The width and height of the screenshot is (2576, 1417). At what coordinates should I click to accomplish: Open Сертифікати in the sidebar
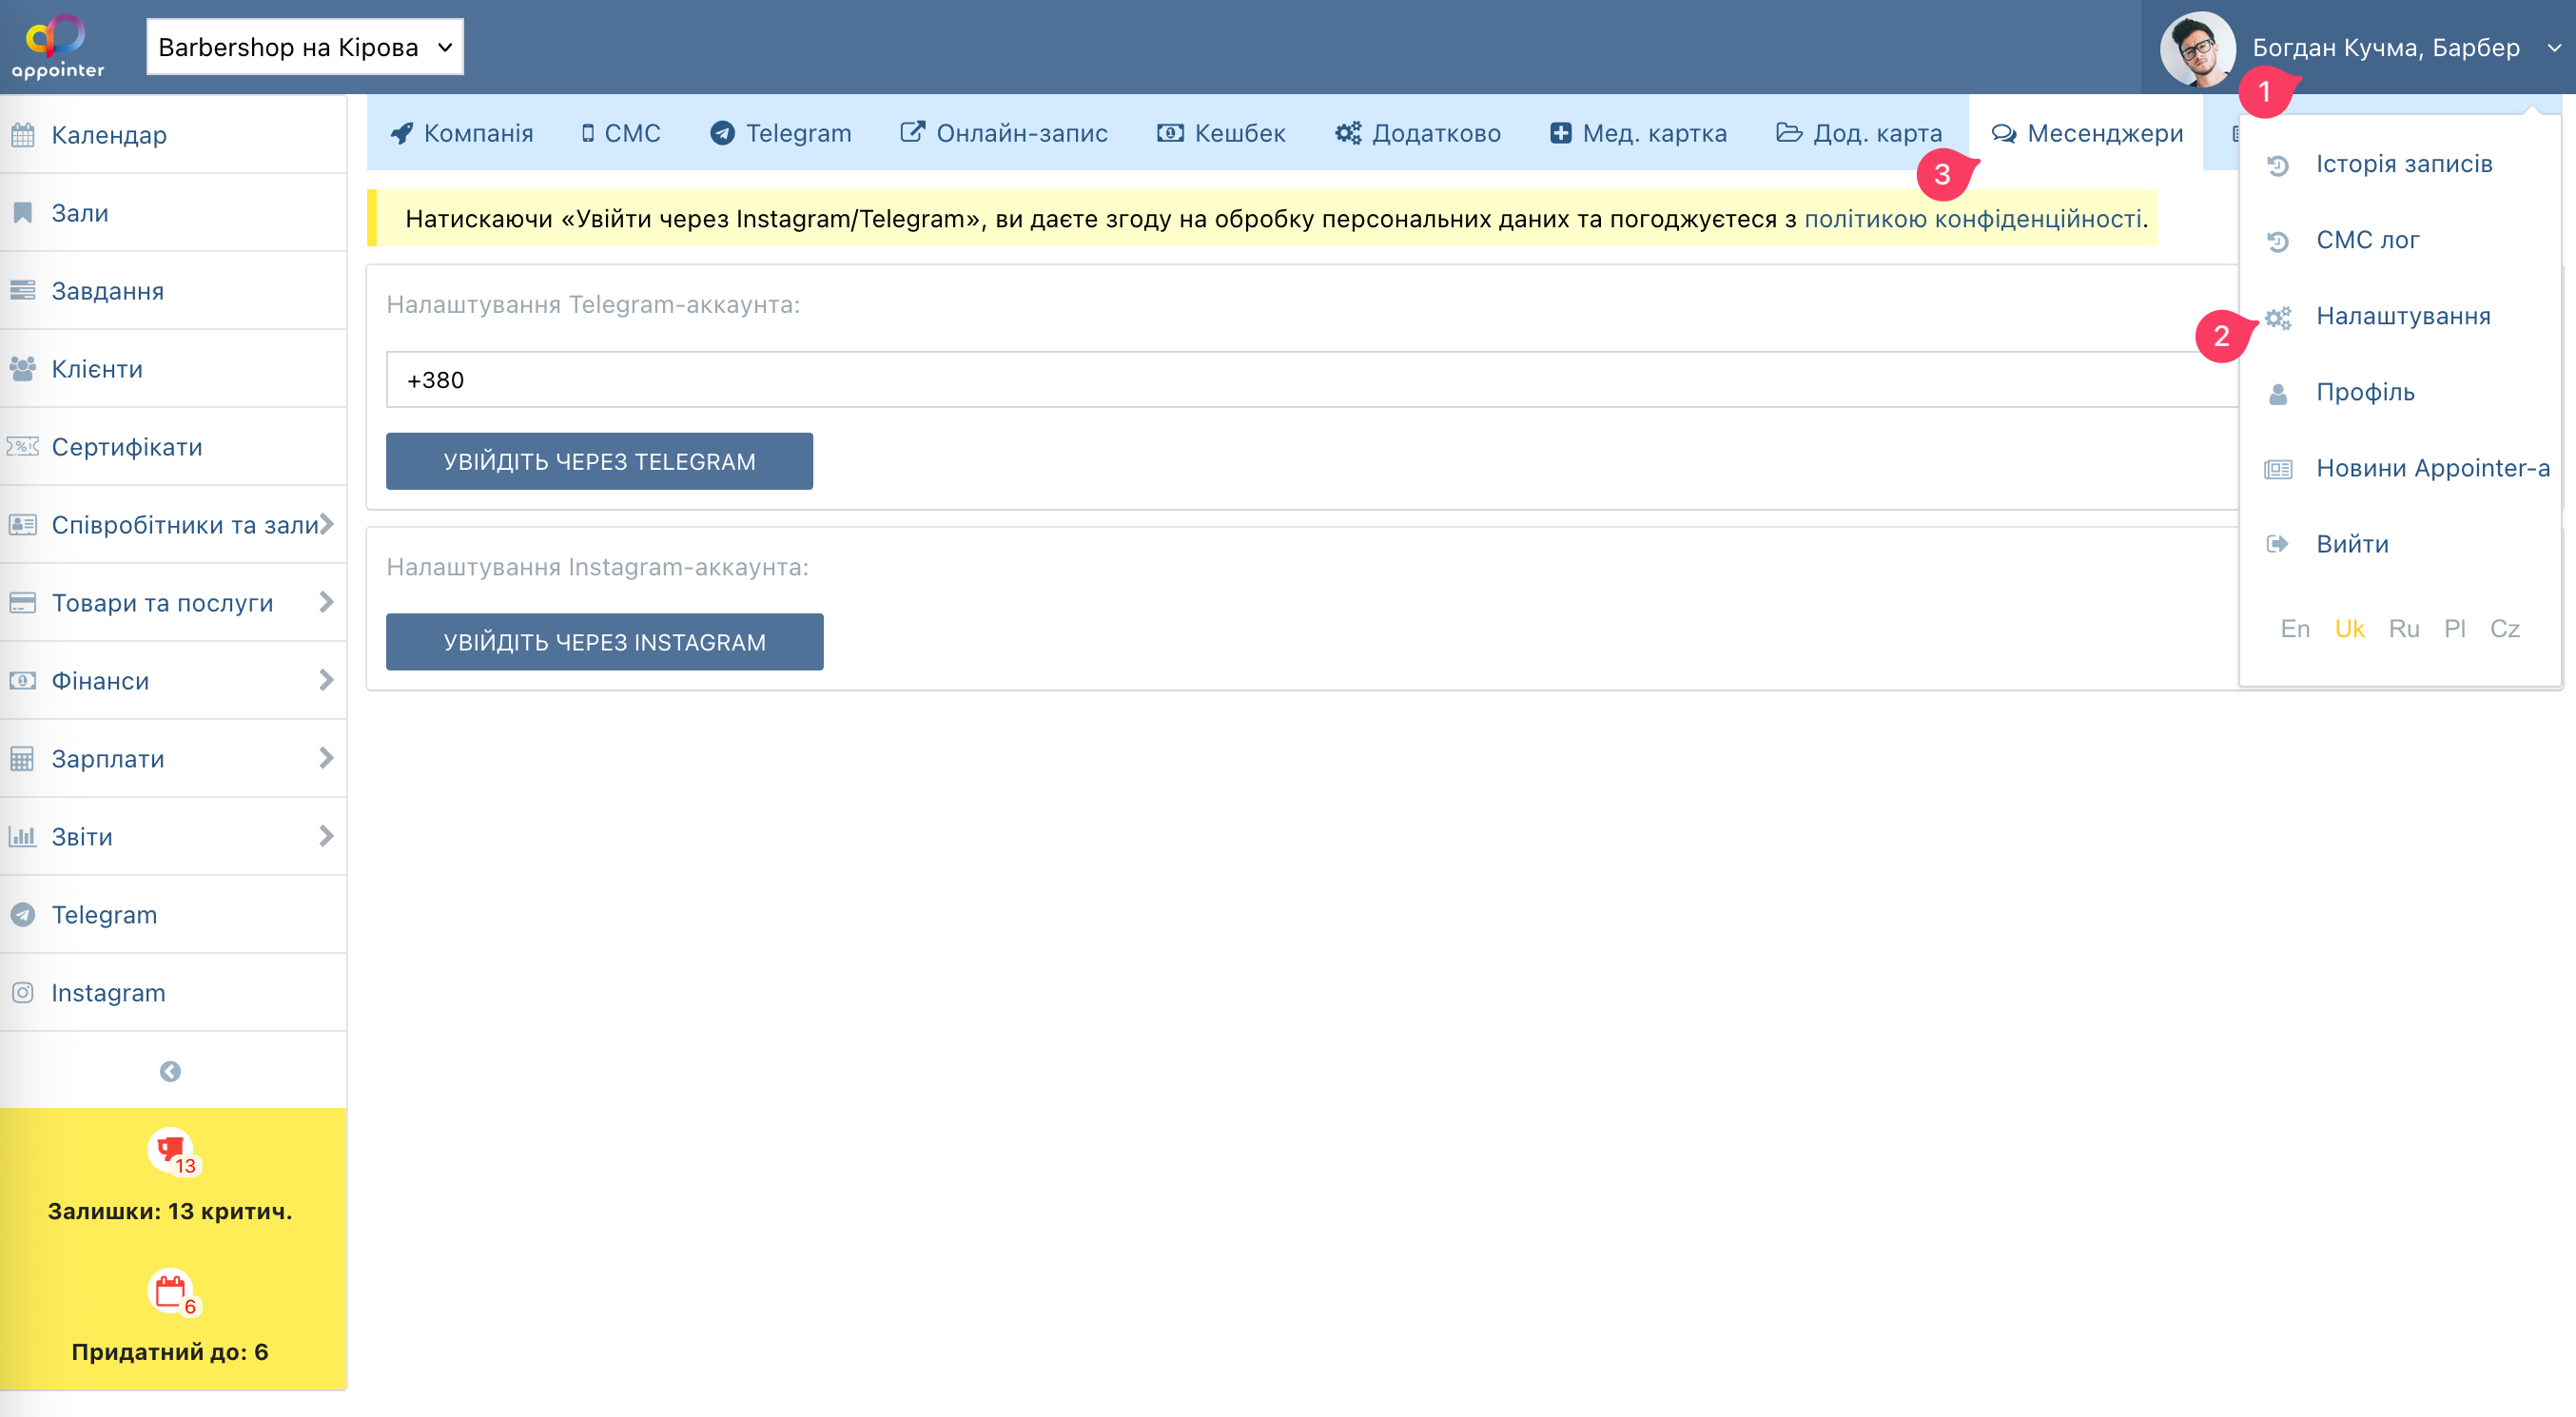[127, 447]
